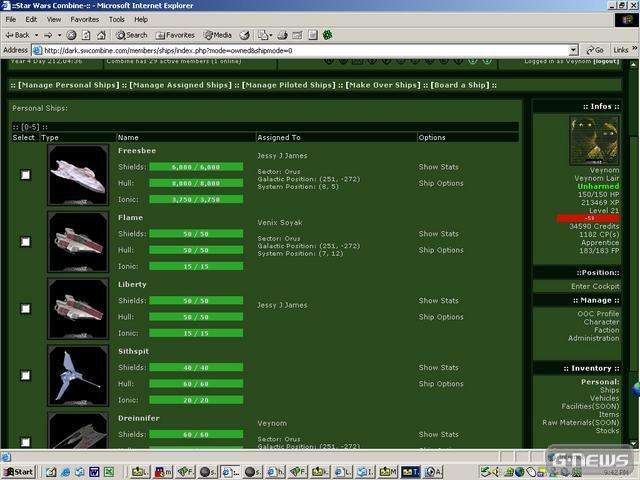The image size is (640, 480).
Task: Open the Search pane
Action: (131, 35)
